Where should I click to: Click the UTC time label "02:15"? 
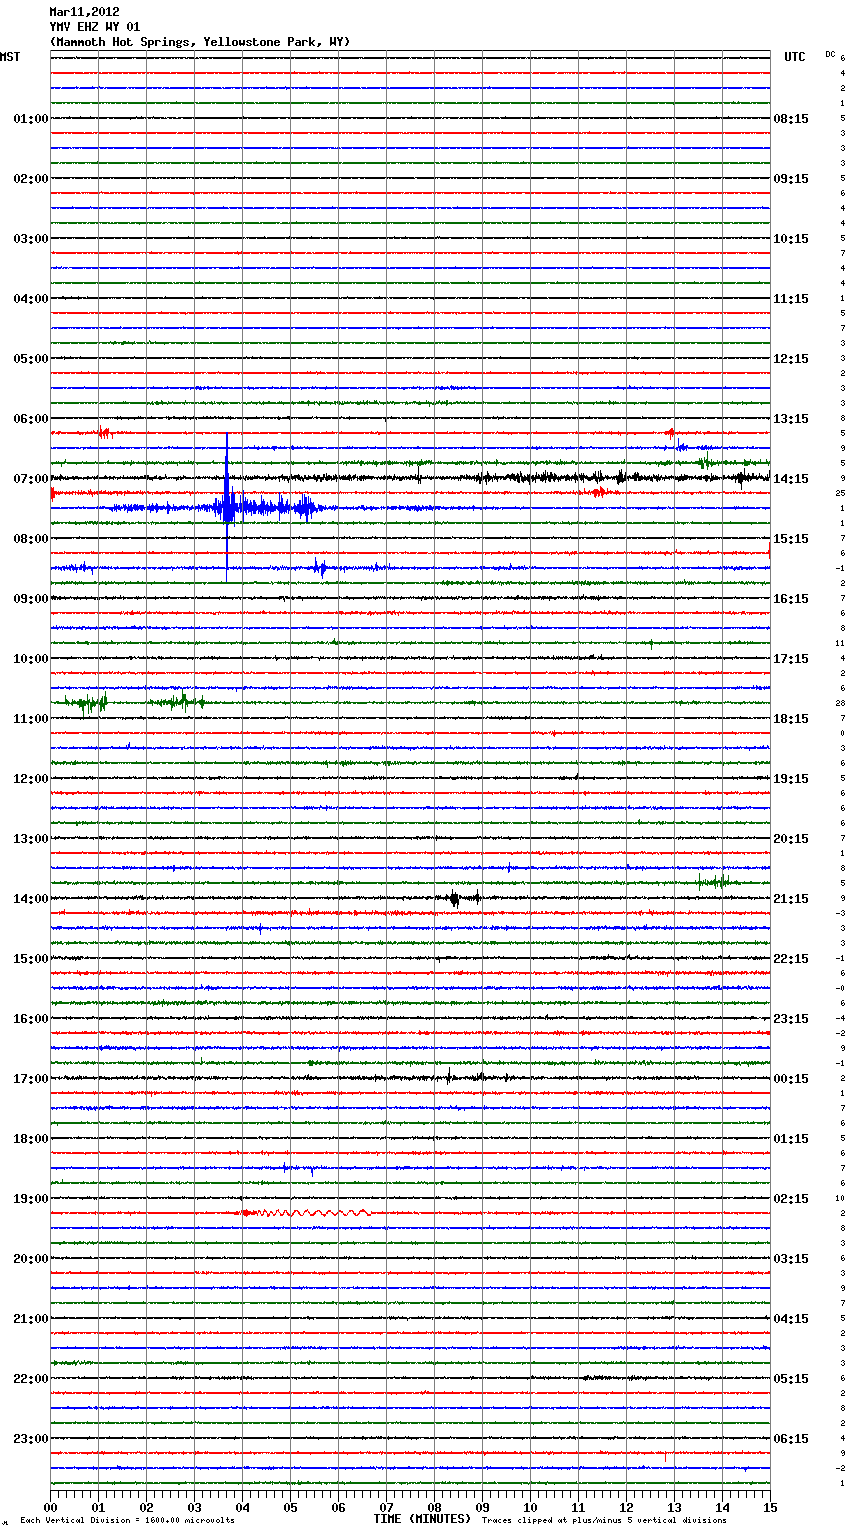click(x=791, y=1199)
